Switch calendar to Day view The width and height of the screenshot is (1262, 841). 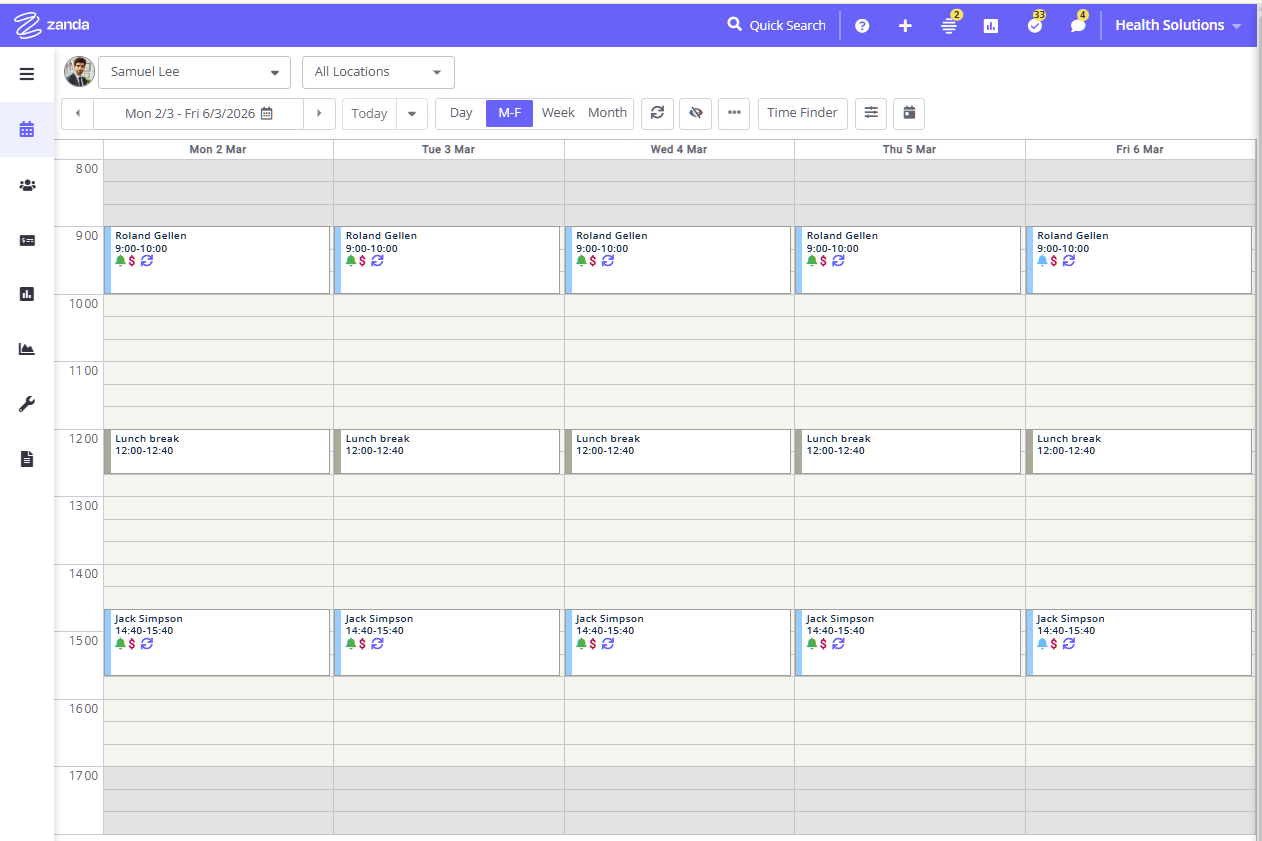tap(461, 113)
